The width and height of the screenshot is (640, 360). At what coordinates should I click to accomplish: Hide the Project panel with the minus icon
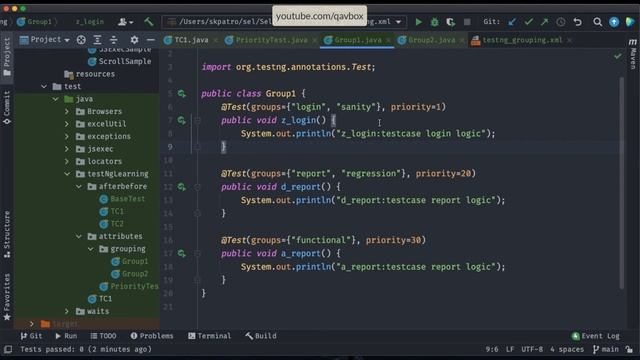pyautogui.click(x=151, y=40)
